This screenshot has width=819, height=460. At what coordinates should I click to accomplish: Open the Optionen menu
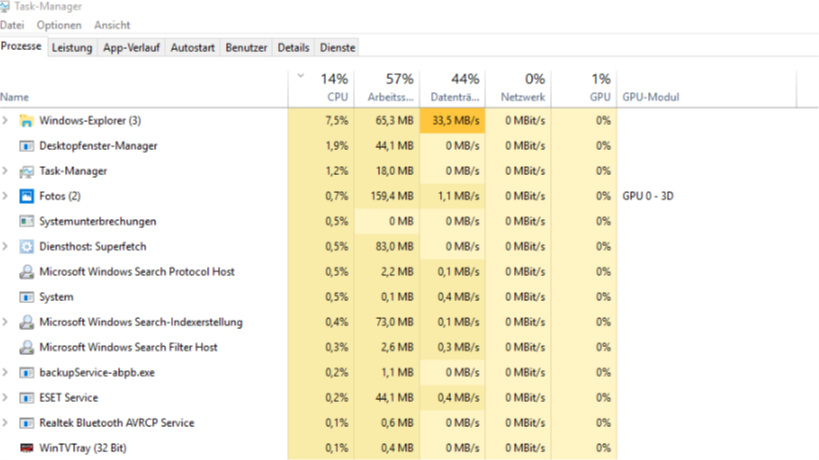[x=59, y=25]
